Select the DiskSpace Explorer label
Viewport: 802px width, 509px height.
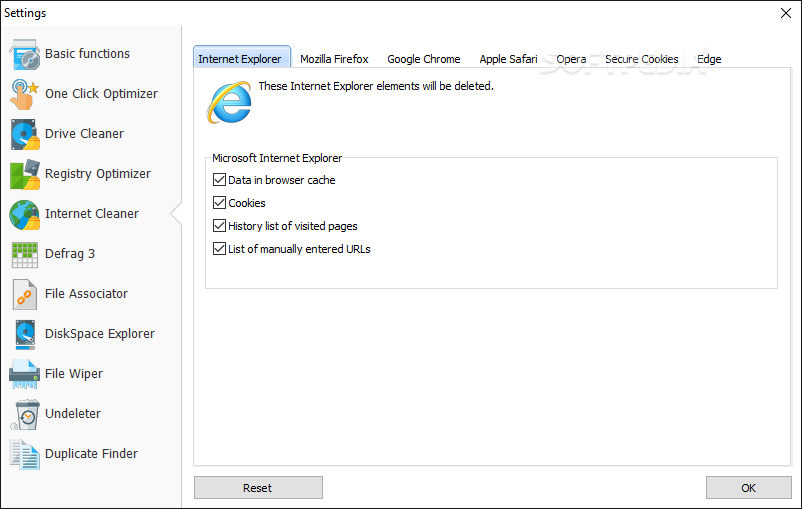pyautogui.click(x=100, y=334)
